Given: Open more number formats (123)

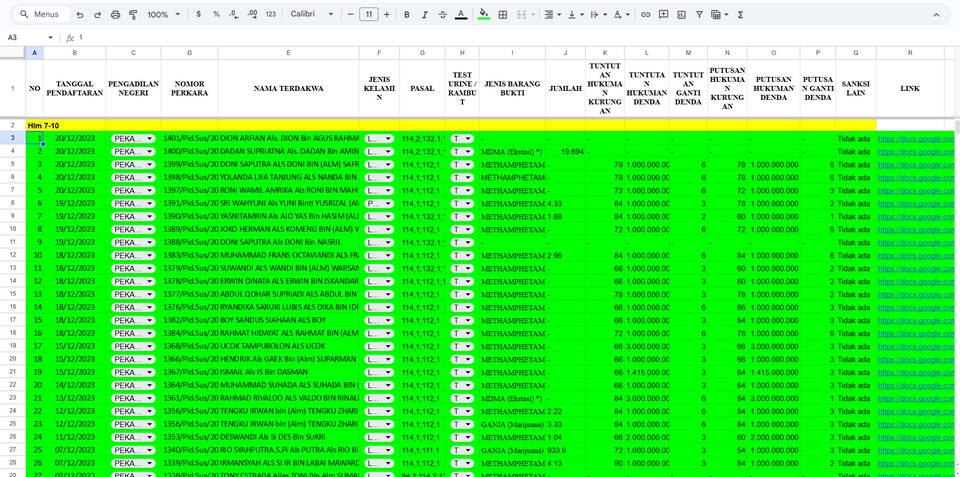Looking at the screenshot, I should [271, 14].
